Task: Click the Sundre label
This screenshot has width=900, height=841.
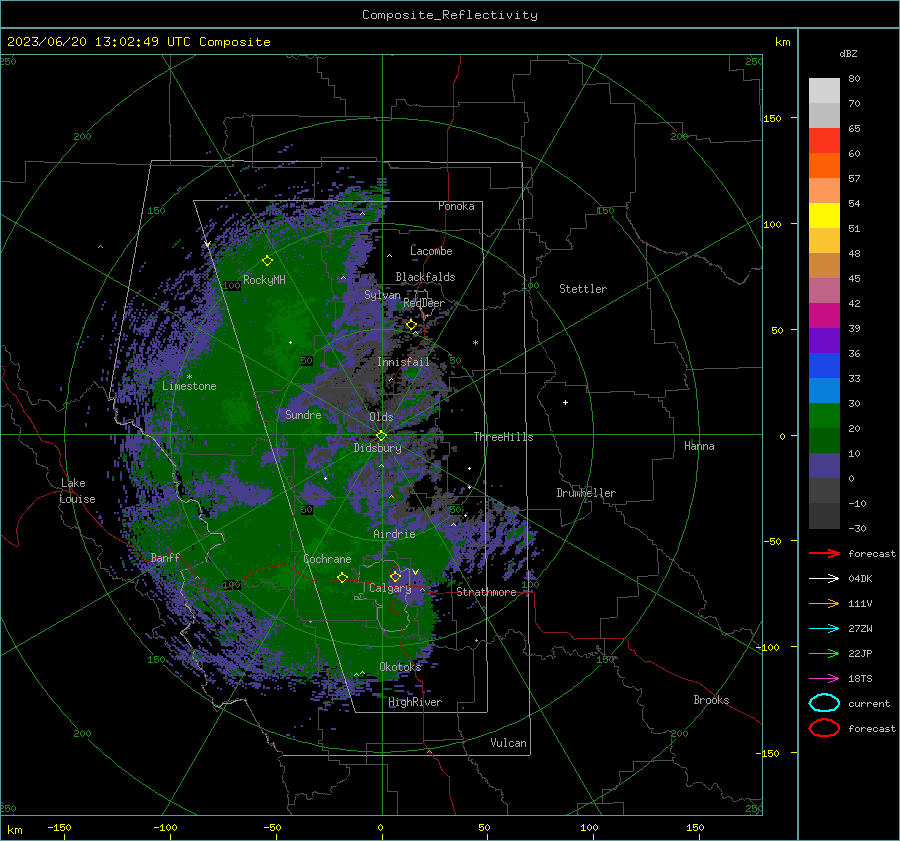Action: pyautogui.click(x=303, y=415)
